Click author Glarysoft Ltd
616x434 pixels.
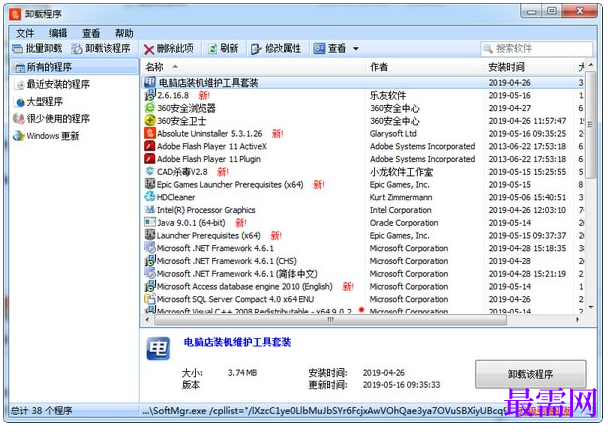[393, 134]
